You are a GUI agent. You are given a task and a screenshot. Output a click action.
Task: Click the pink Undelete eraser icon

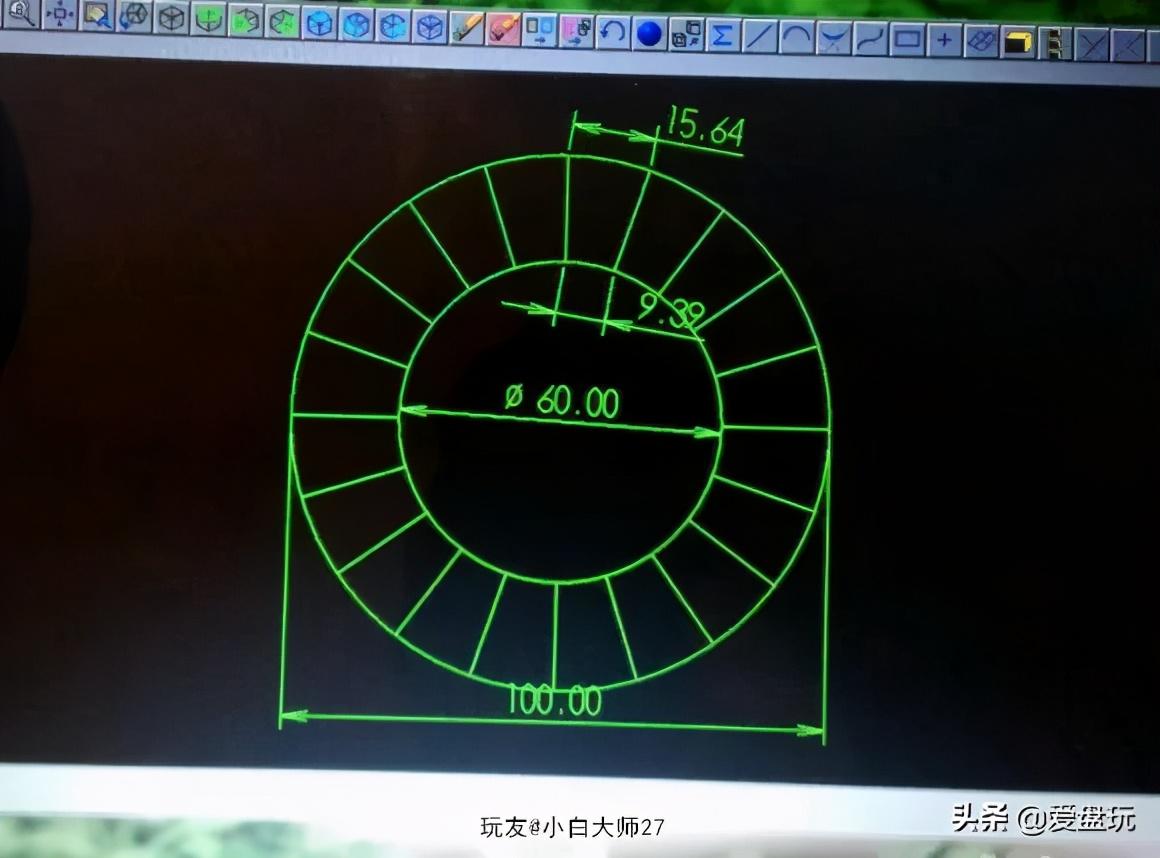pyautogui.click(x=503, y=30)
